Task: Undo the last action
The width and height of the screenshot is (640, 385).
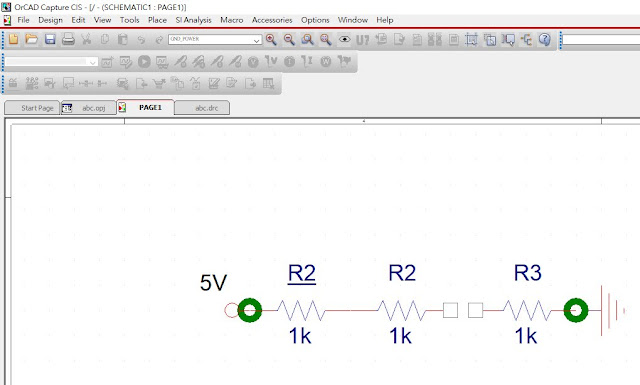Action: tap(141, 40)
